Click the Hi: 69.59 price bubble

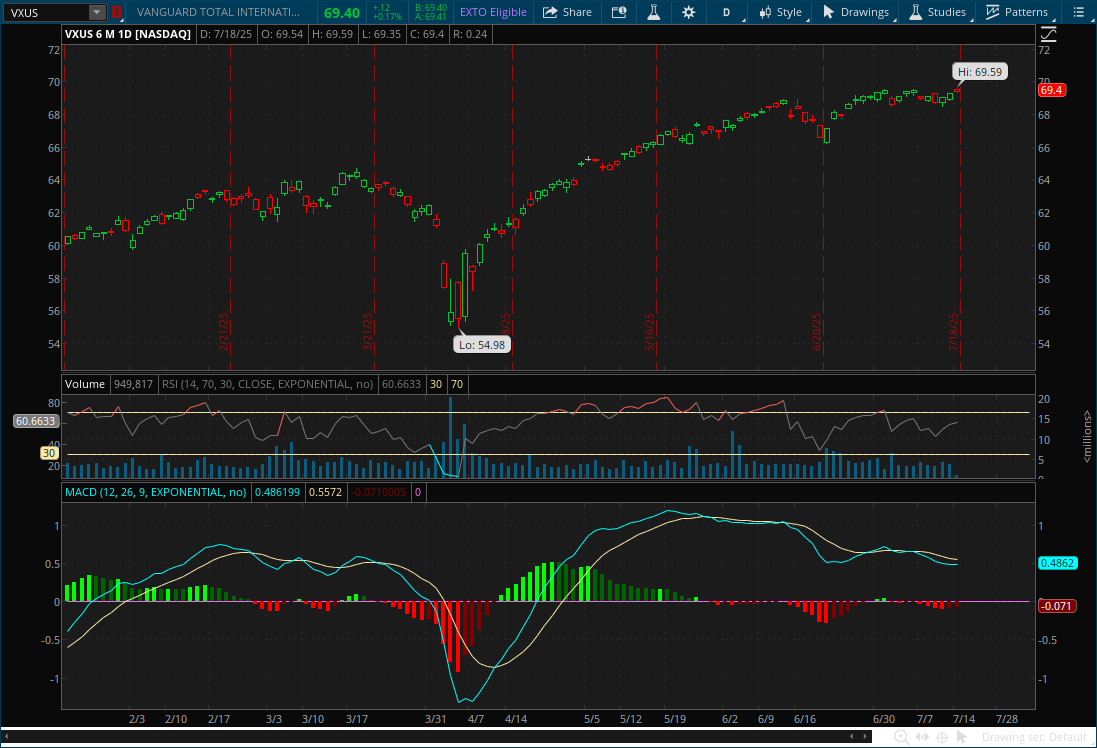point(979,71)
